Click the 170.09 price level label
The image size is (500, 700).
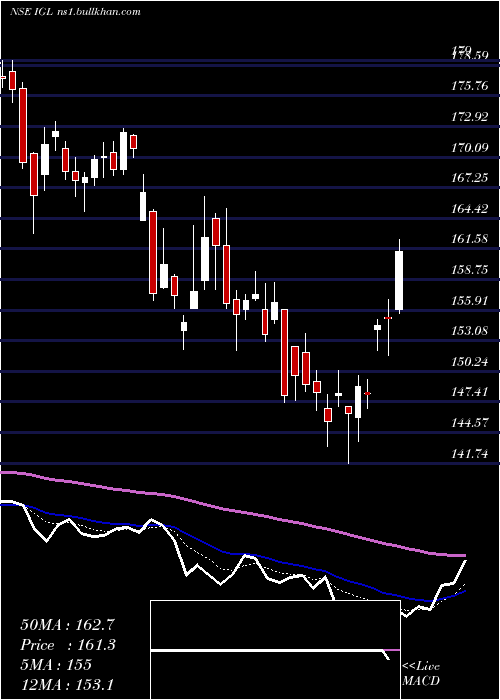coord(469,147)
